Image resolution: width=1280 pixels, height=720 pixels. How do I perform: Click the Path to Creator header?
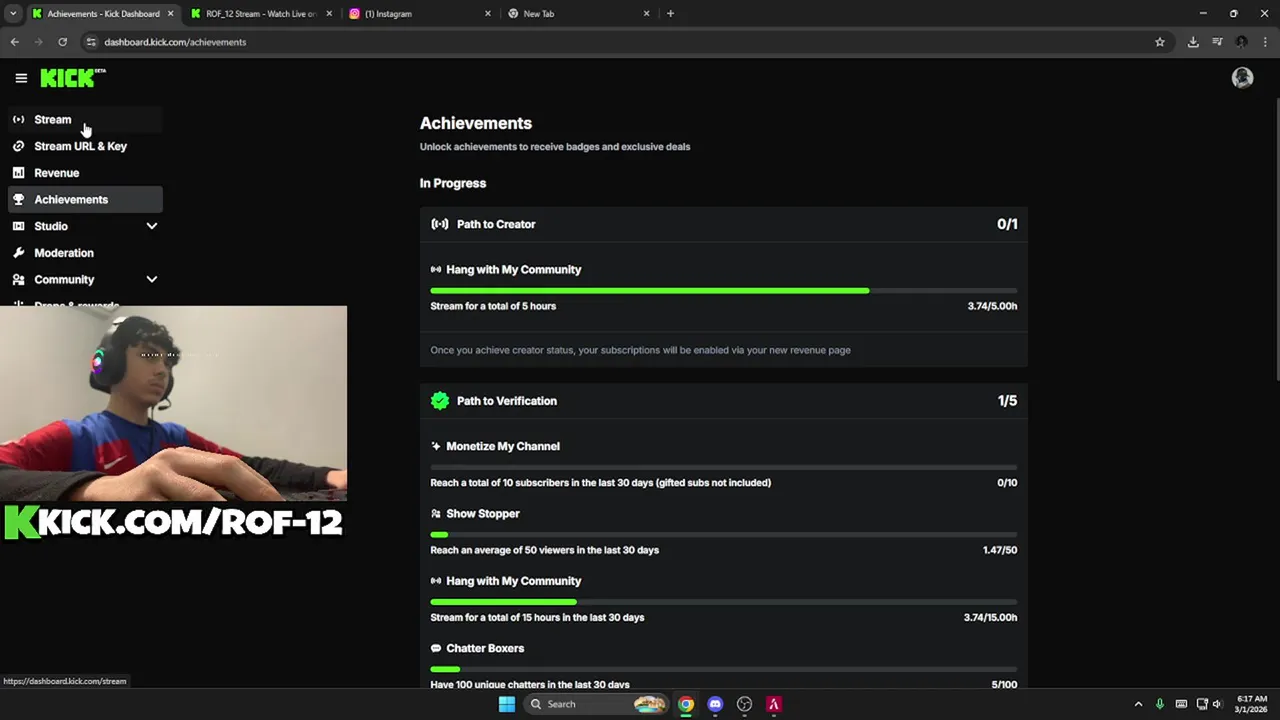[x=724, y=224]
